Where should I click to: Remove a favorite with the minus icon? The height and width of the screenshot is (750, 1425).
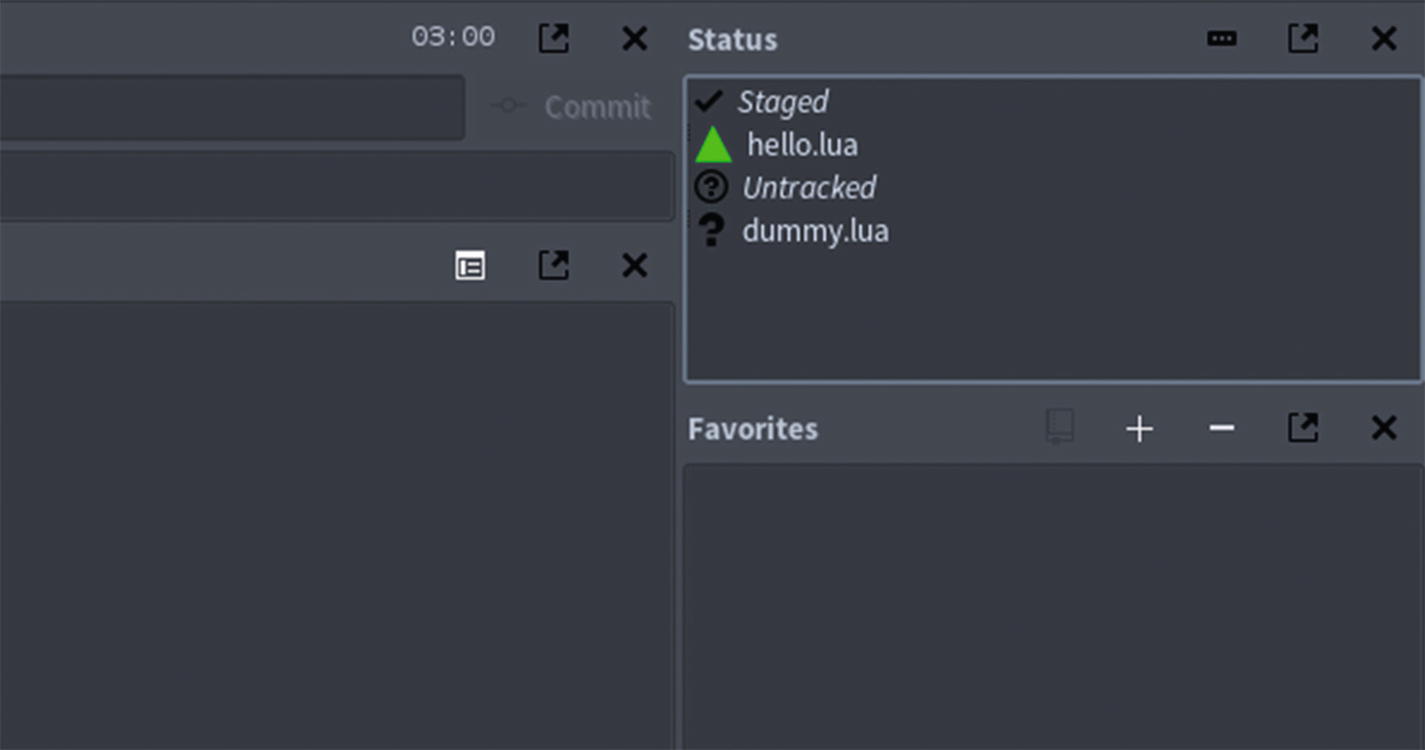(1221, 429)
